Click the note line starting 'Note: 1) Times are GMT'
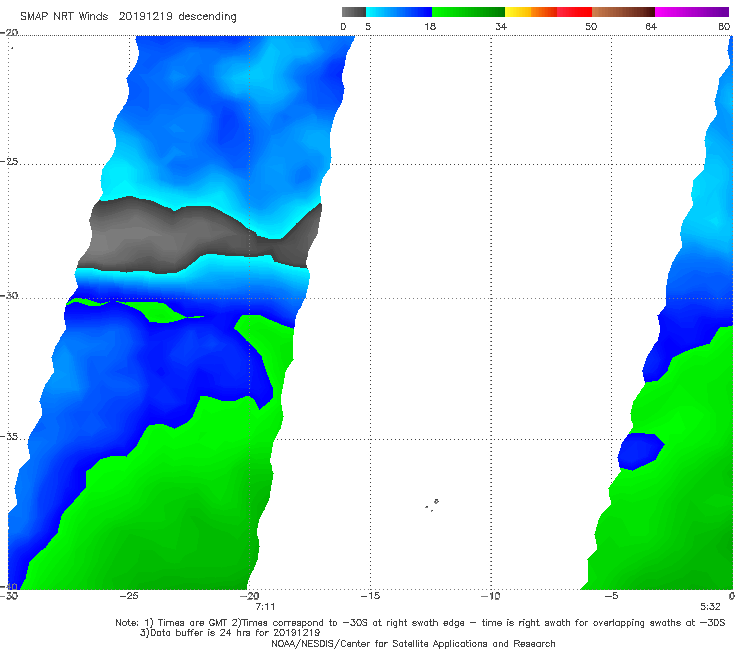The height and width of the screenshot is (650, 740). click(x=420, y=623)
